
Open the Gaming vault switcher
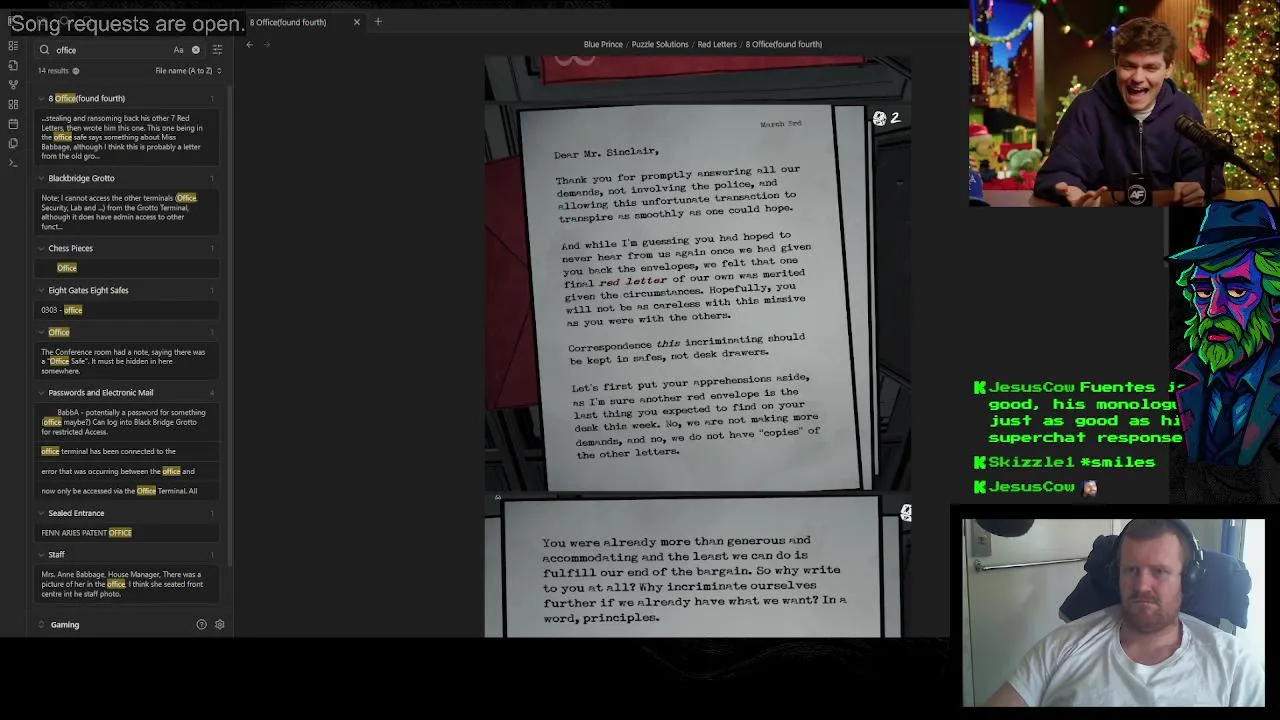coord(65,625)
